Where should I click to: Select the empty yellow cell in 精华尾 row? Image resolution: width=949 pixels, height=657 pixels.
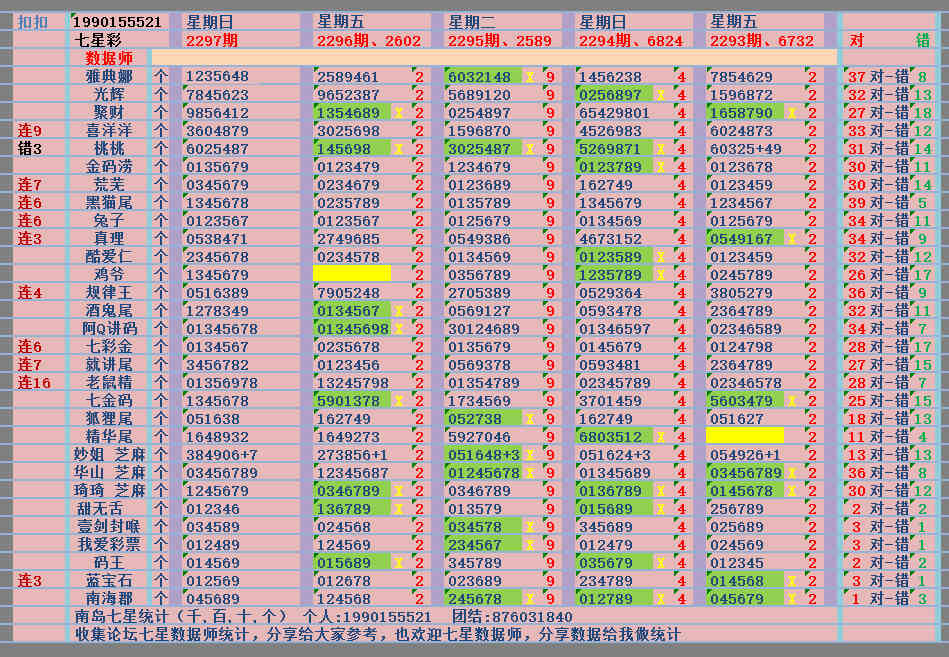744,436
